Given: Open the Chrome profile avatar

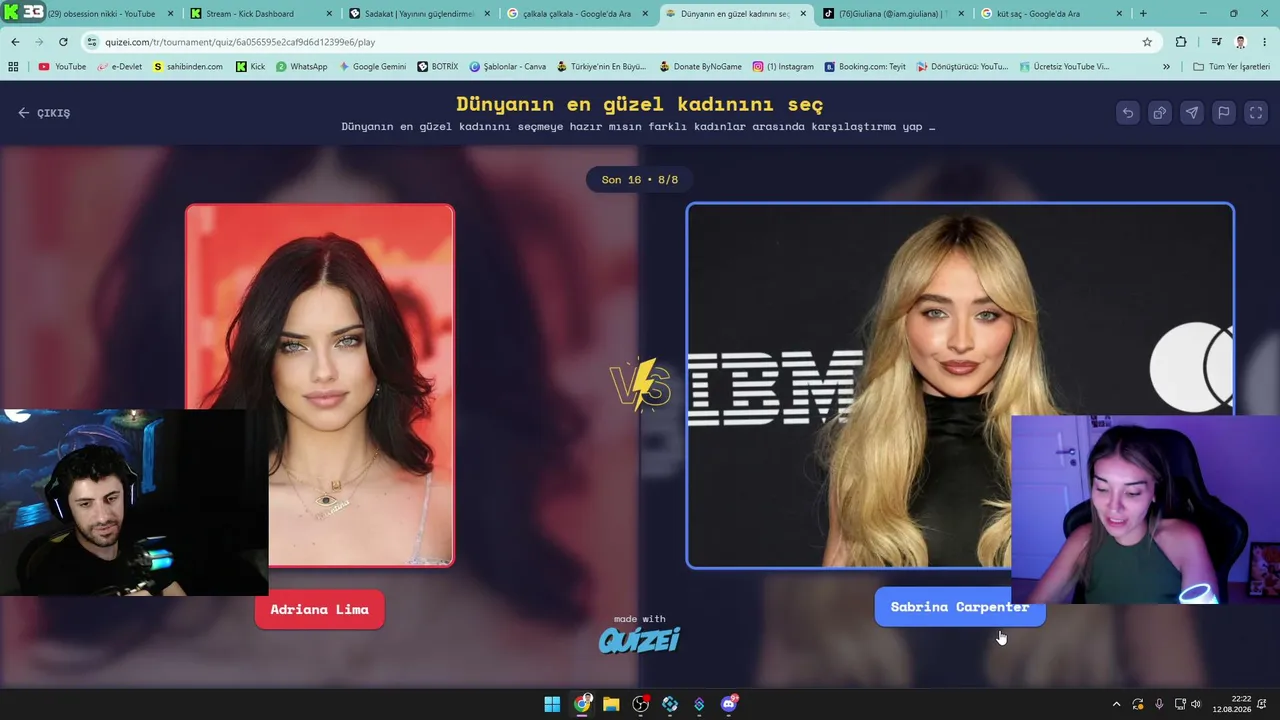Looking at the screenshot, I should click(1240, 42).
